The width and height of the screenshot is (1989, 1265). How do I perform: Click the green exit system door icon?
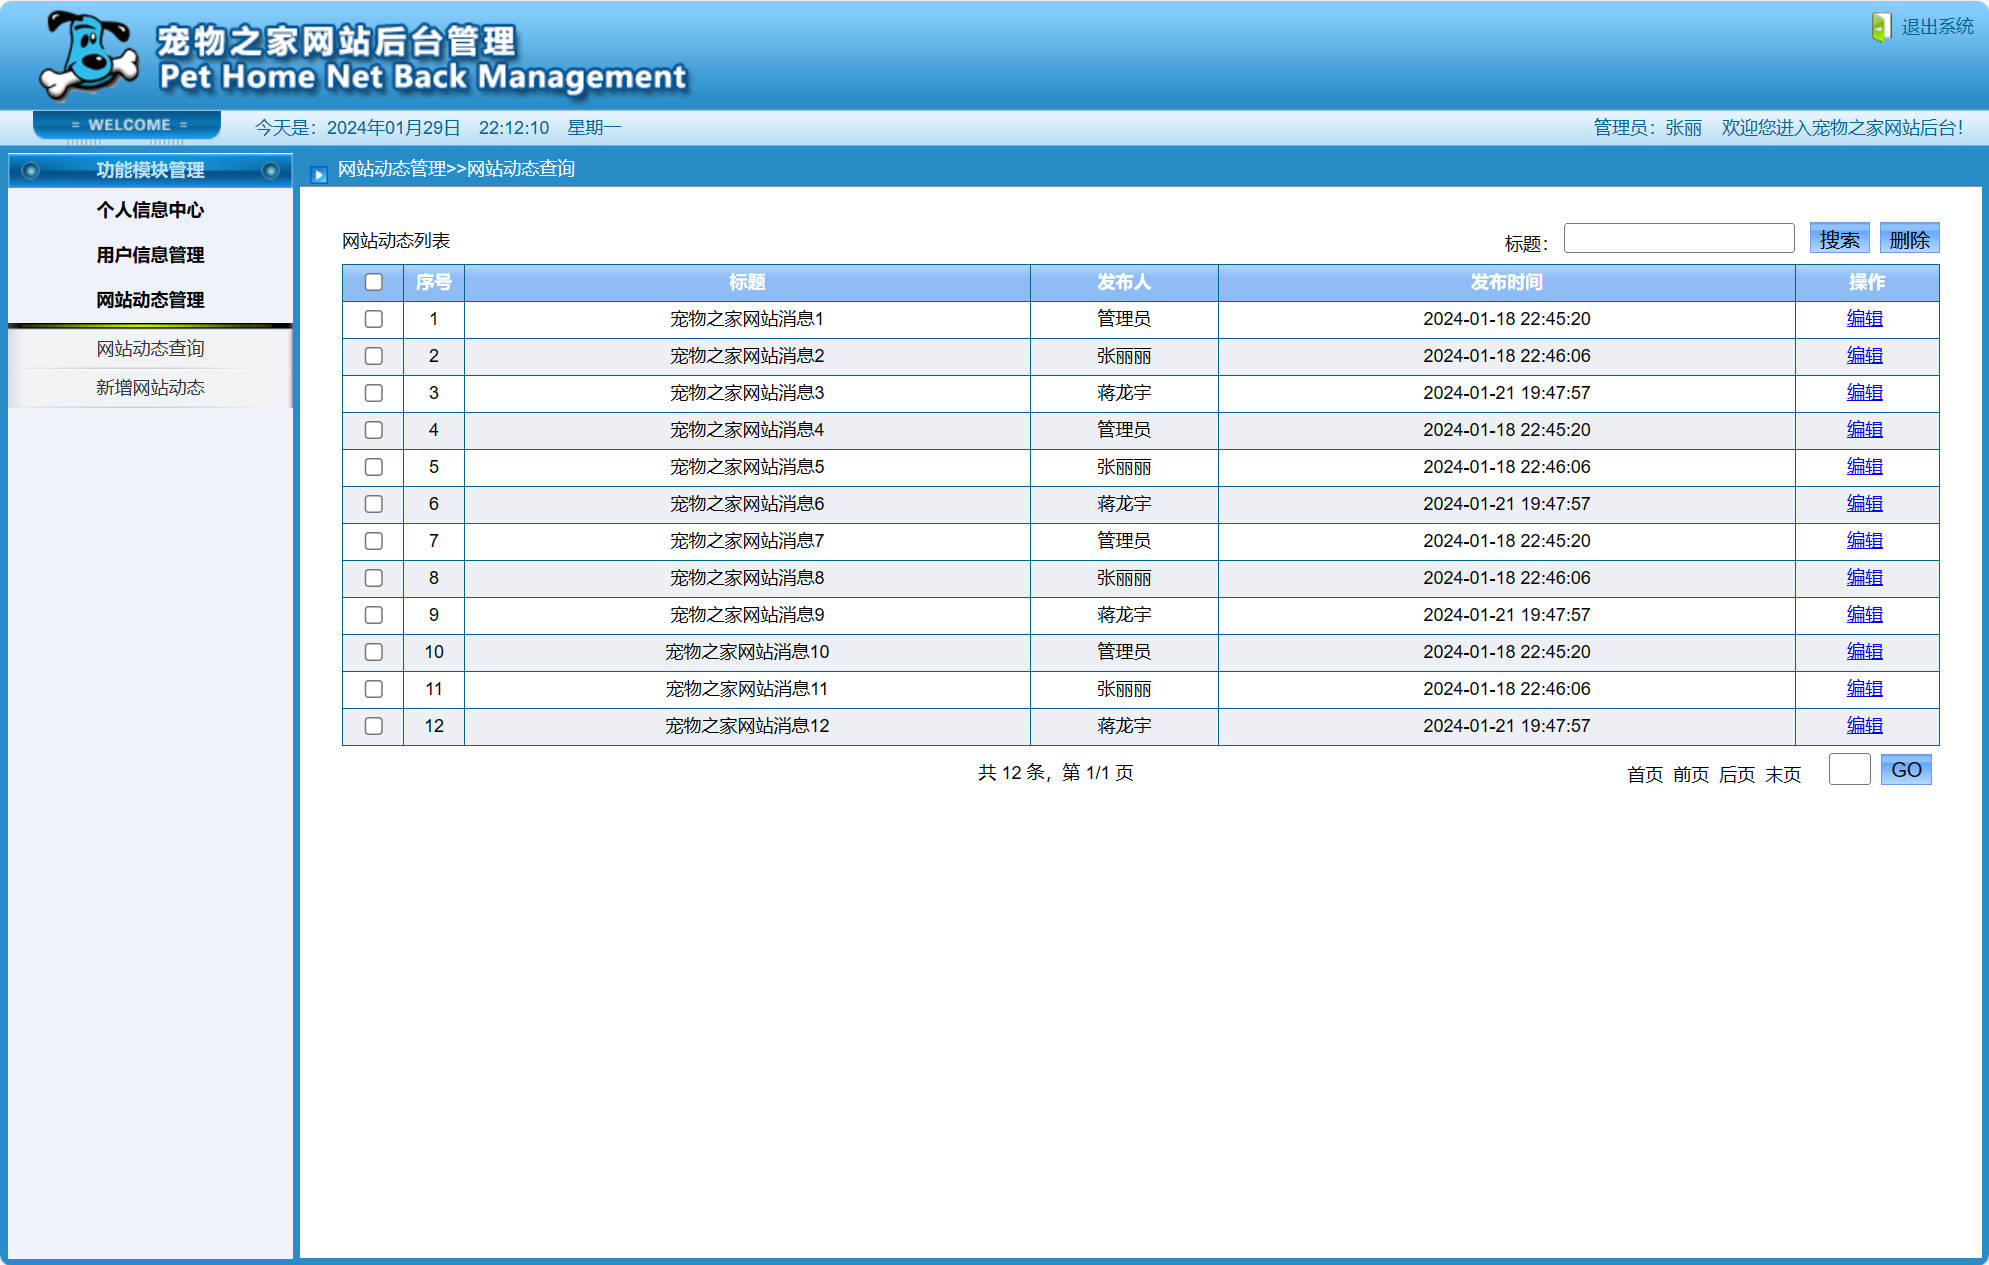pos(1880,27)
